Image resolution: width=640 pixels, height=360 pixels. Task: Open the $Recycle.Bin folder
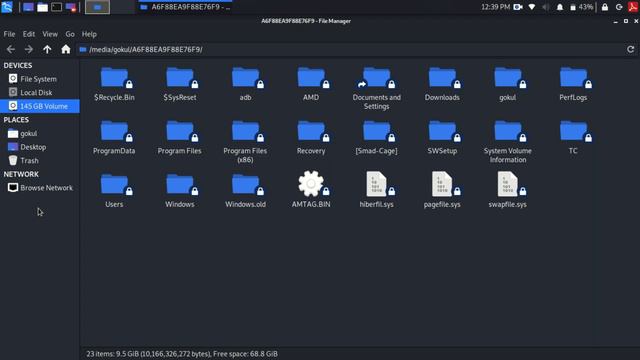pos(114,84)
